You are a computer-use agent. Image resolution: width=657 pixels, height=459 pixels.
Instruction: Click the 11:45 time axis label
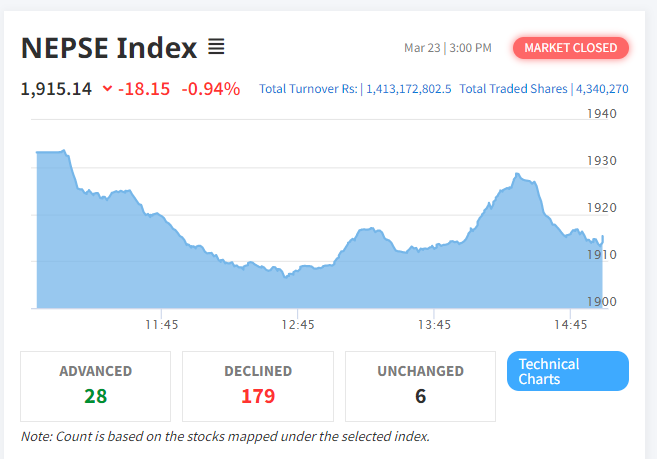tap(162, 324)
